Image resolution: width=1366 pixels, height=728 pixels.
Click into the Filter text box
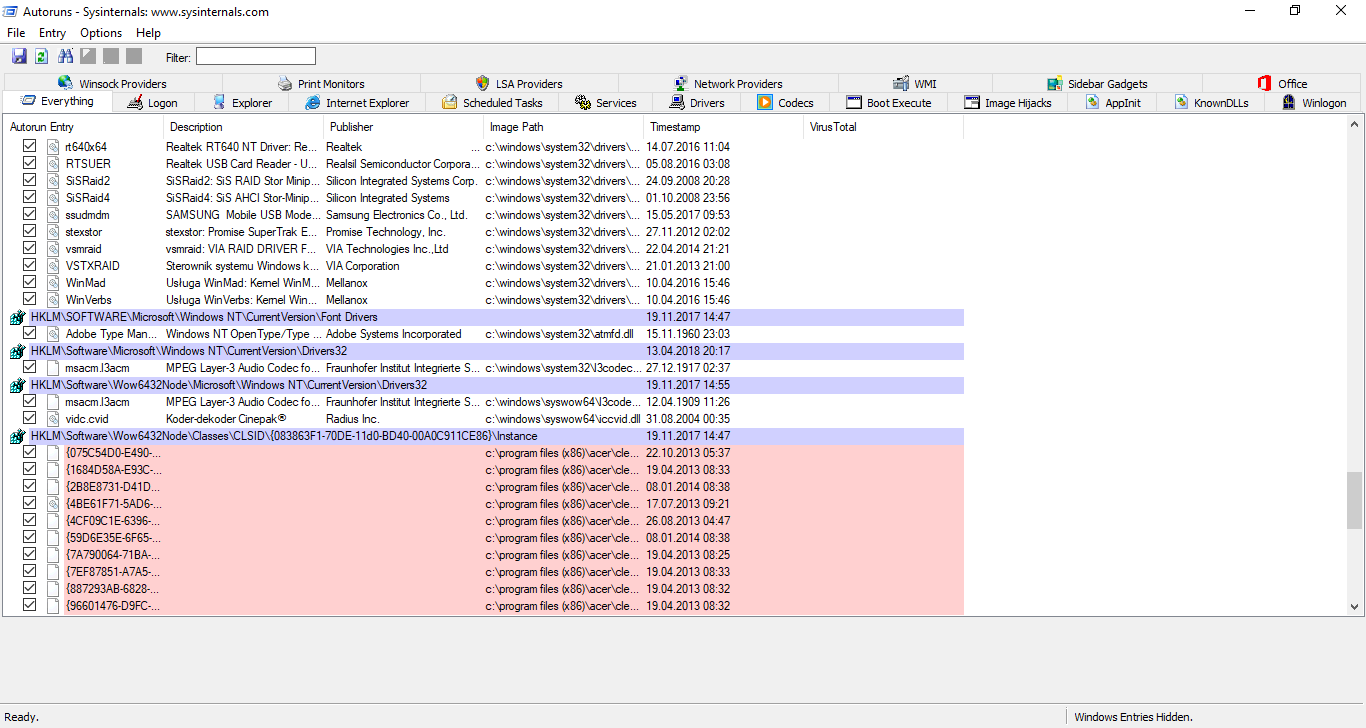coord(255,57)
